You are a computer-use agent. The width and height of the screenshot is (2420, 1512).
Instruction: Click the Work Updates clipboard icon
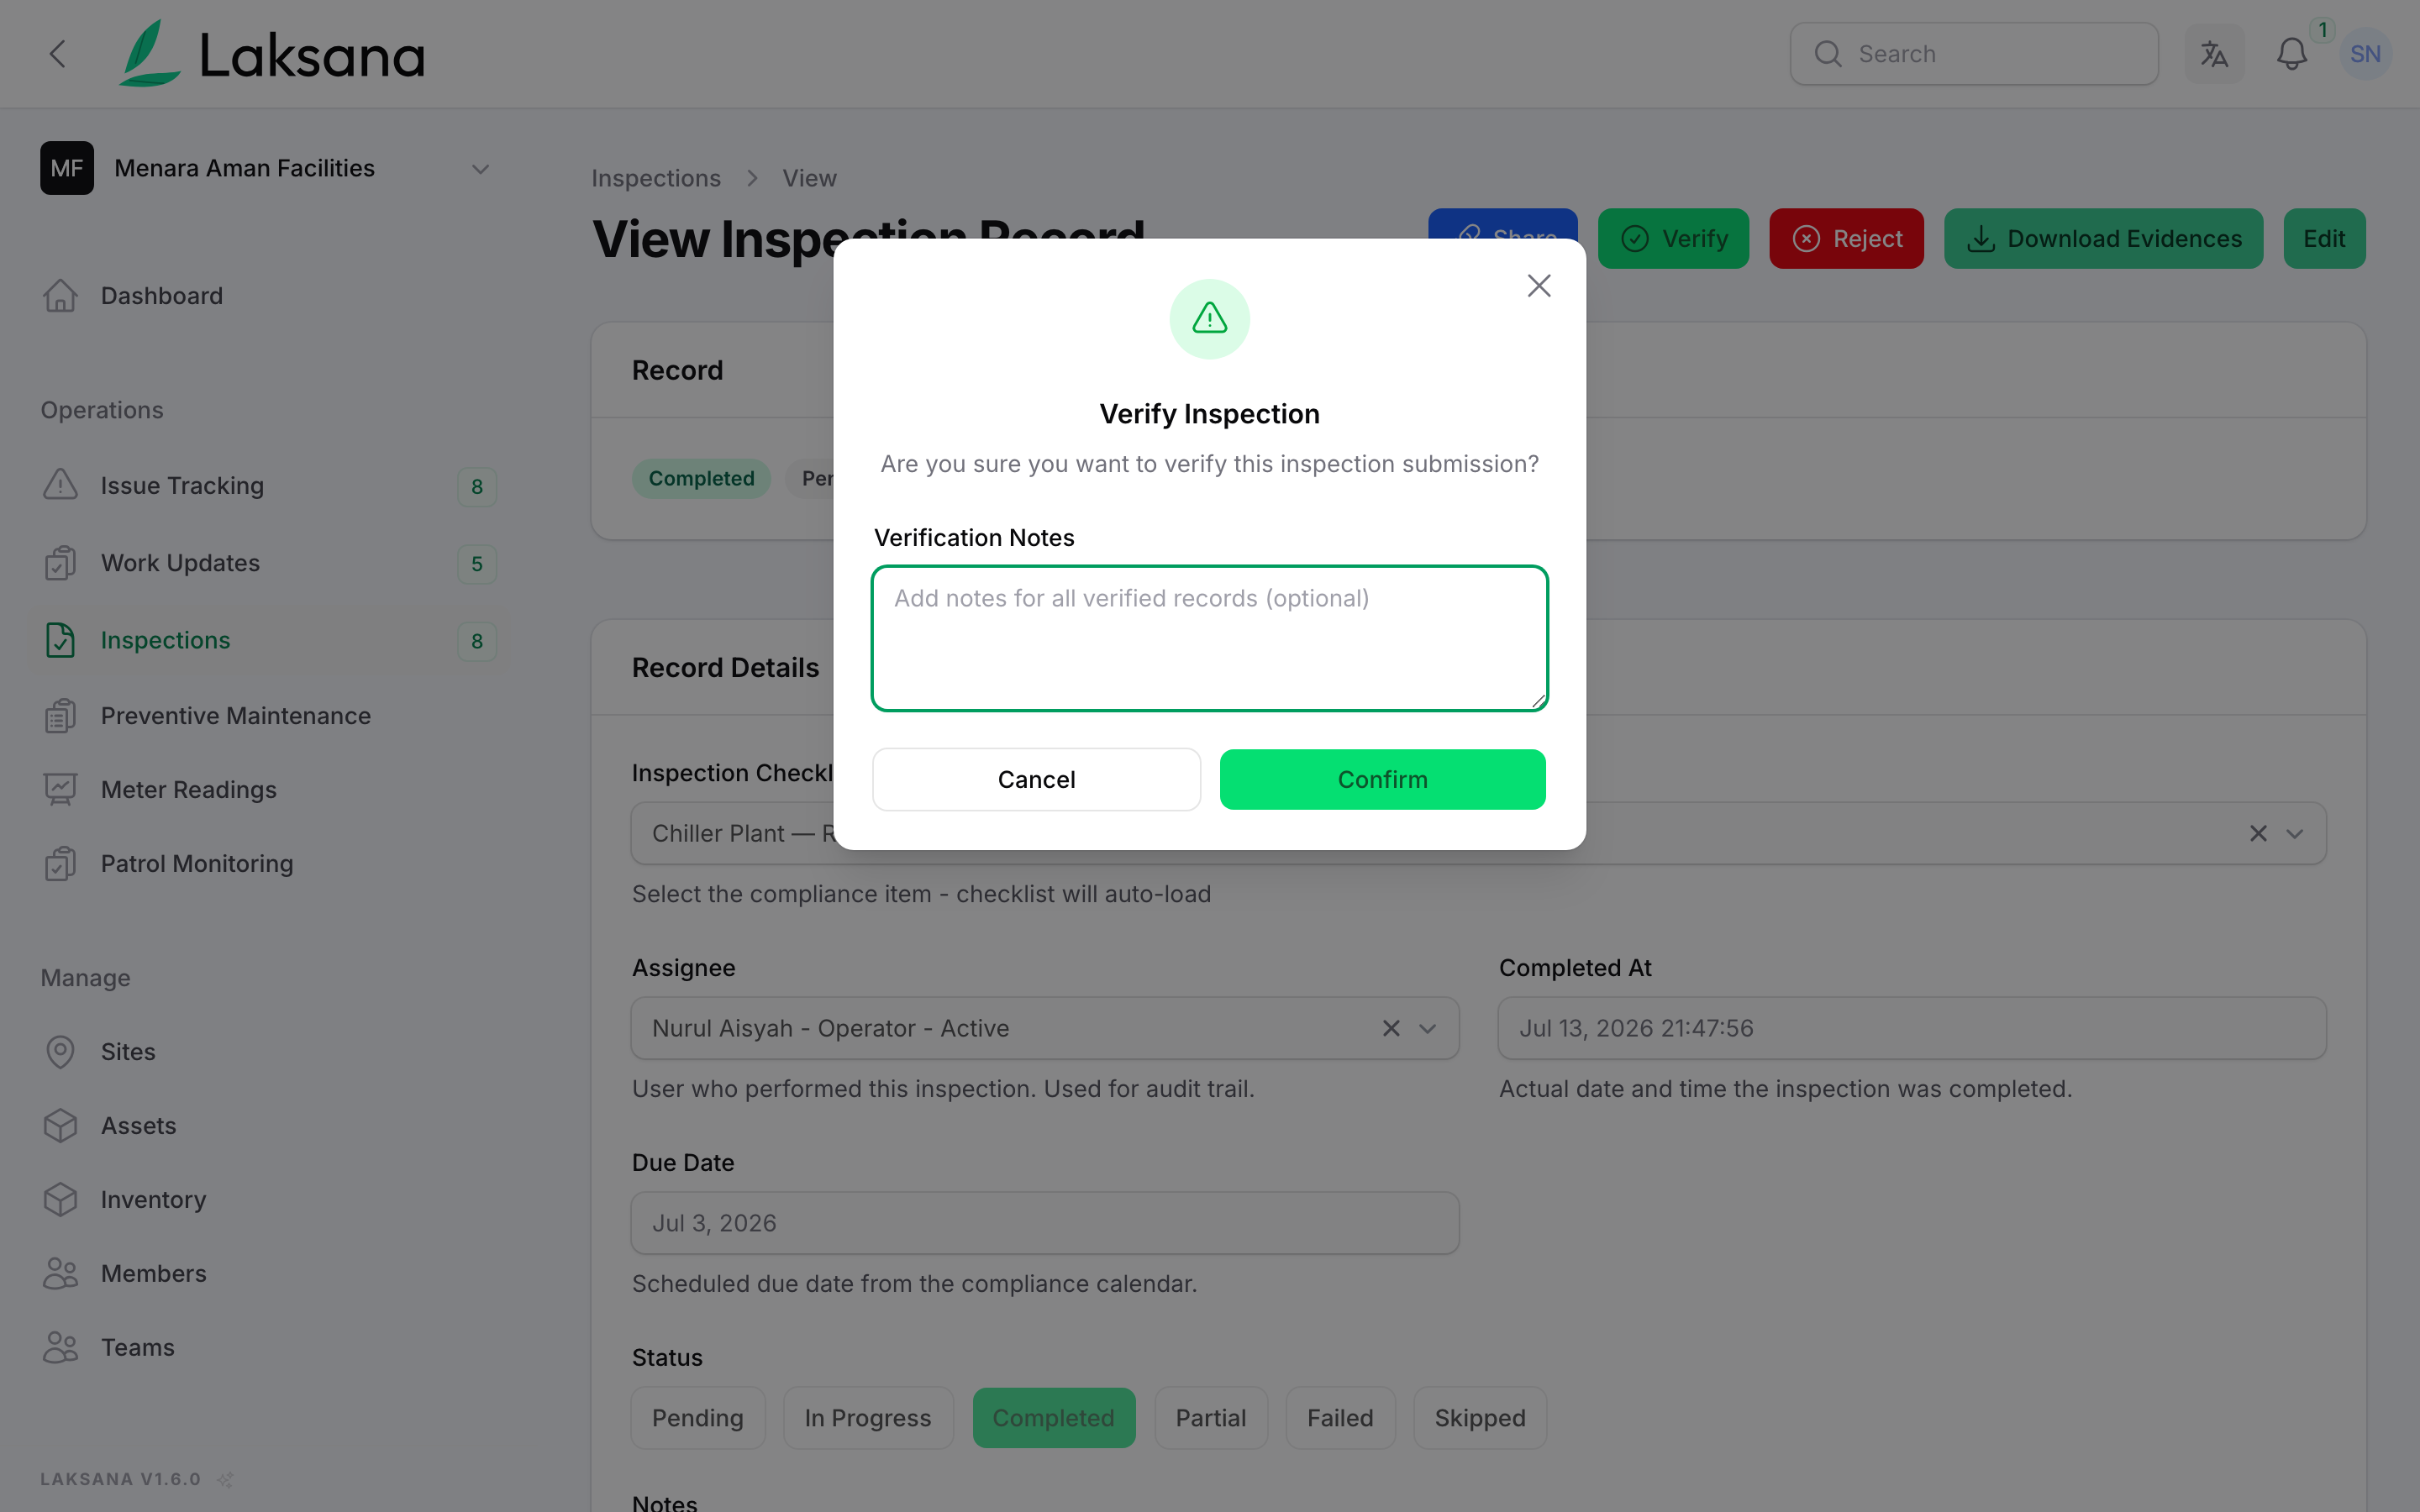click(x=60, y=563)
